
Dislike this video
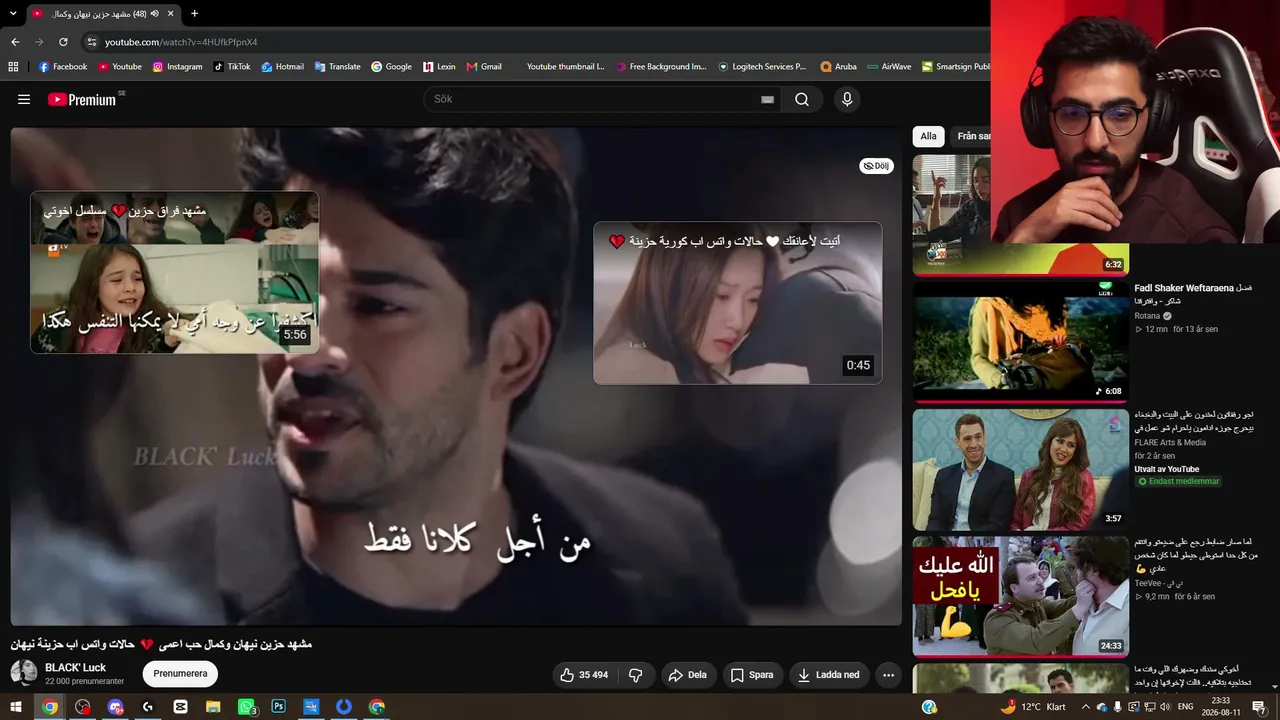click(x=636, y=675)
